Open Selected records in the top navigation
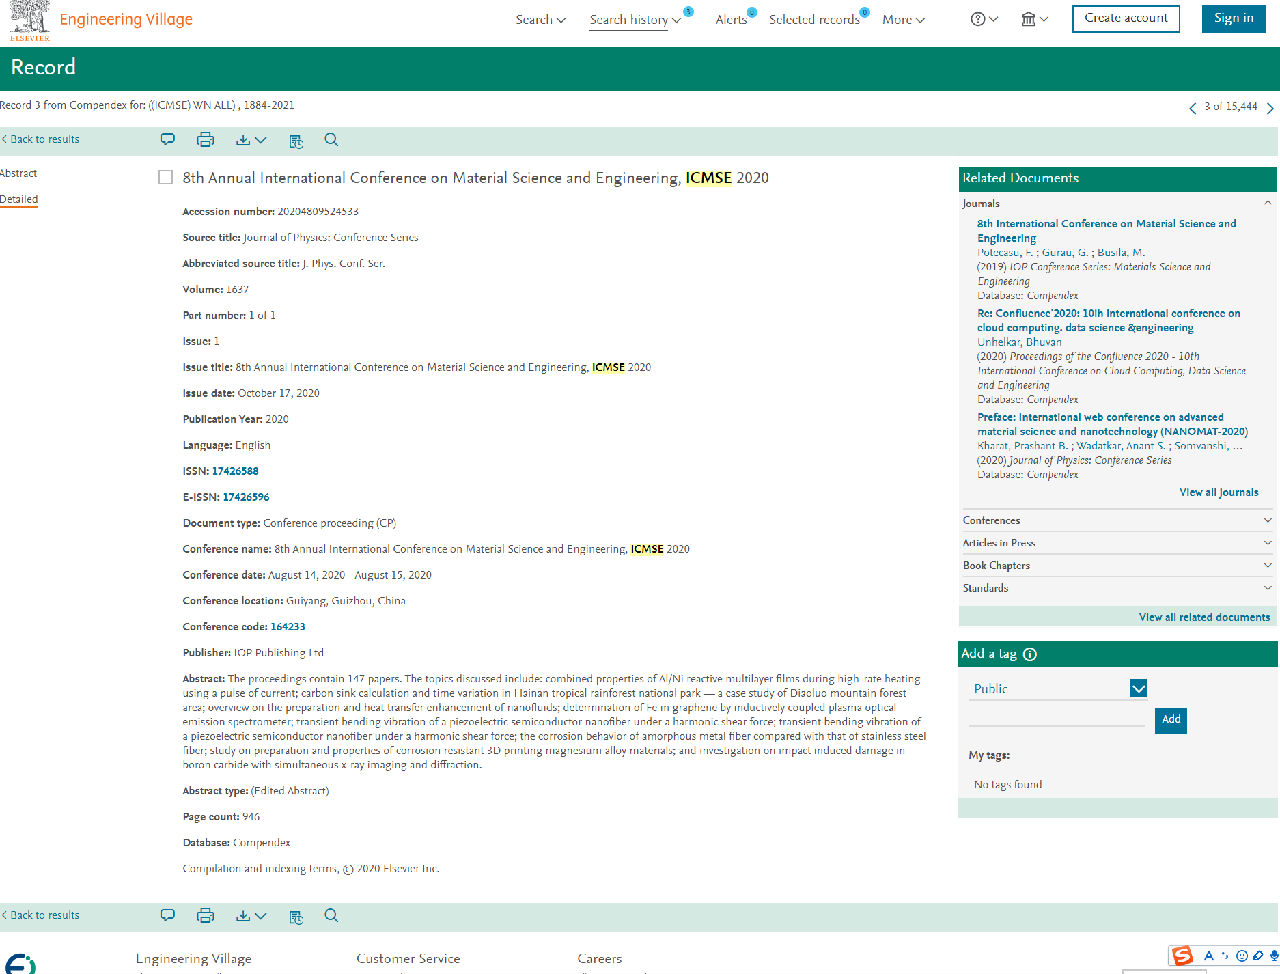1280x974 pixels. [815, 19]
